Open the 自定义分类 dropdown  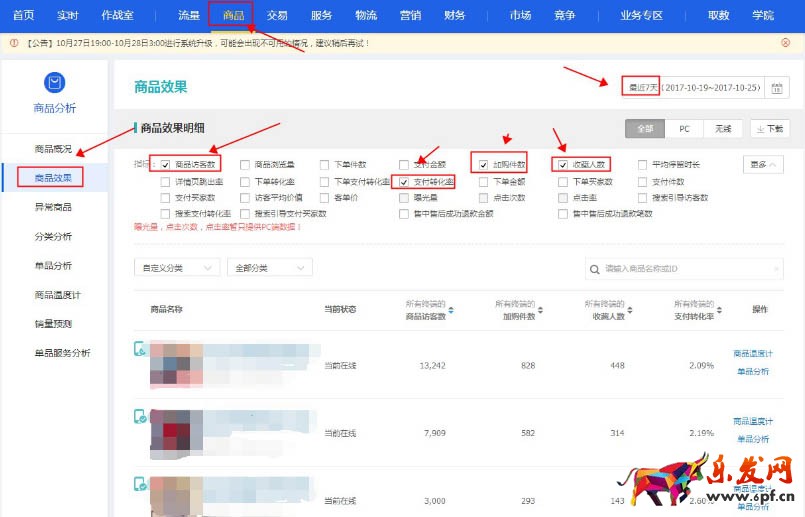pos(176,268)
